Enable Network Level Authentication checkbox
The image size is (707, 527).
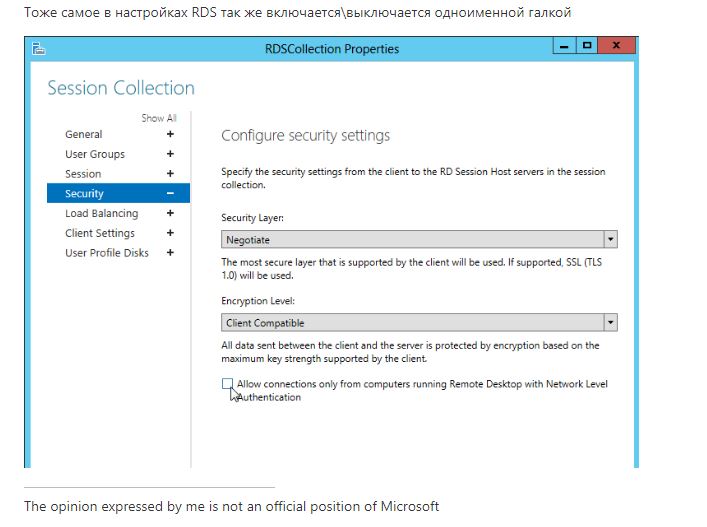(228, 384)
